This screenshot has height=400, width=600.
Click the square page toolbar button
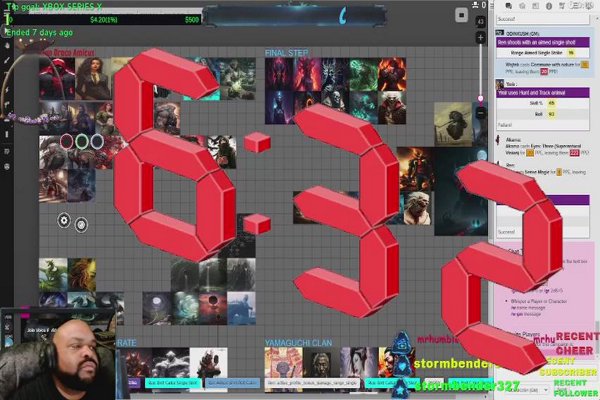point(461,15)
